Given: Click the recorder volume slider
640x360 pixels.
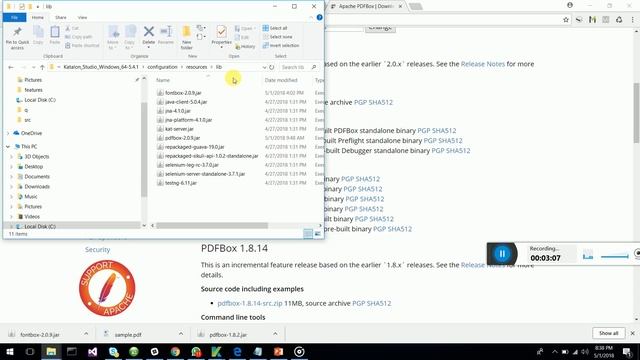Looking at the screenshot, I should 615,256.
